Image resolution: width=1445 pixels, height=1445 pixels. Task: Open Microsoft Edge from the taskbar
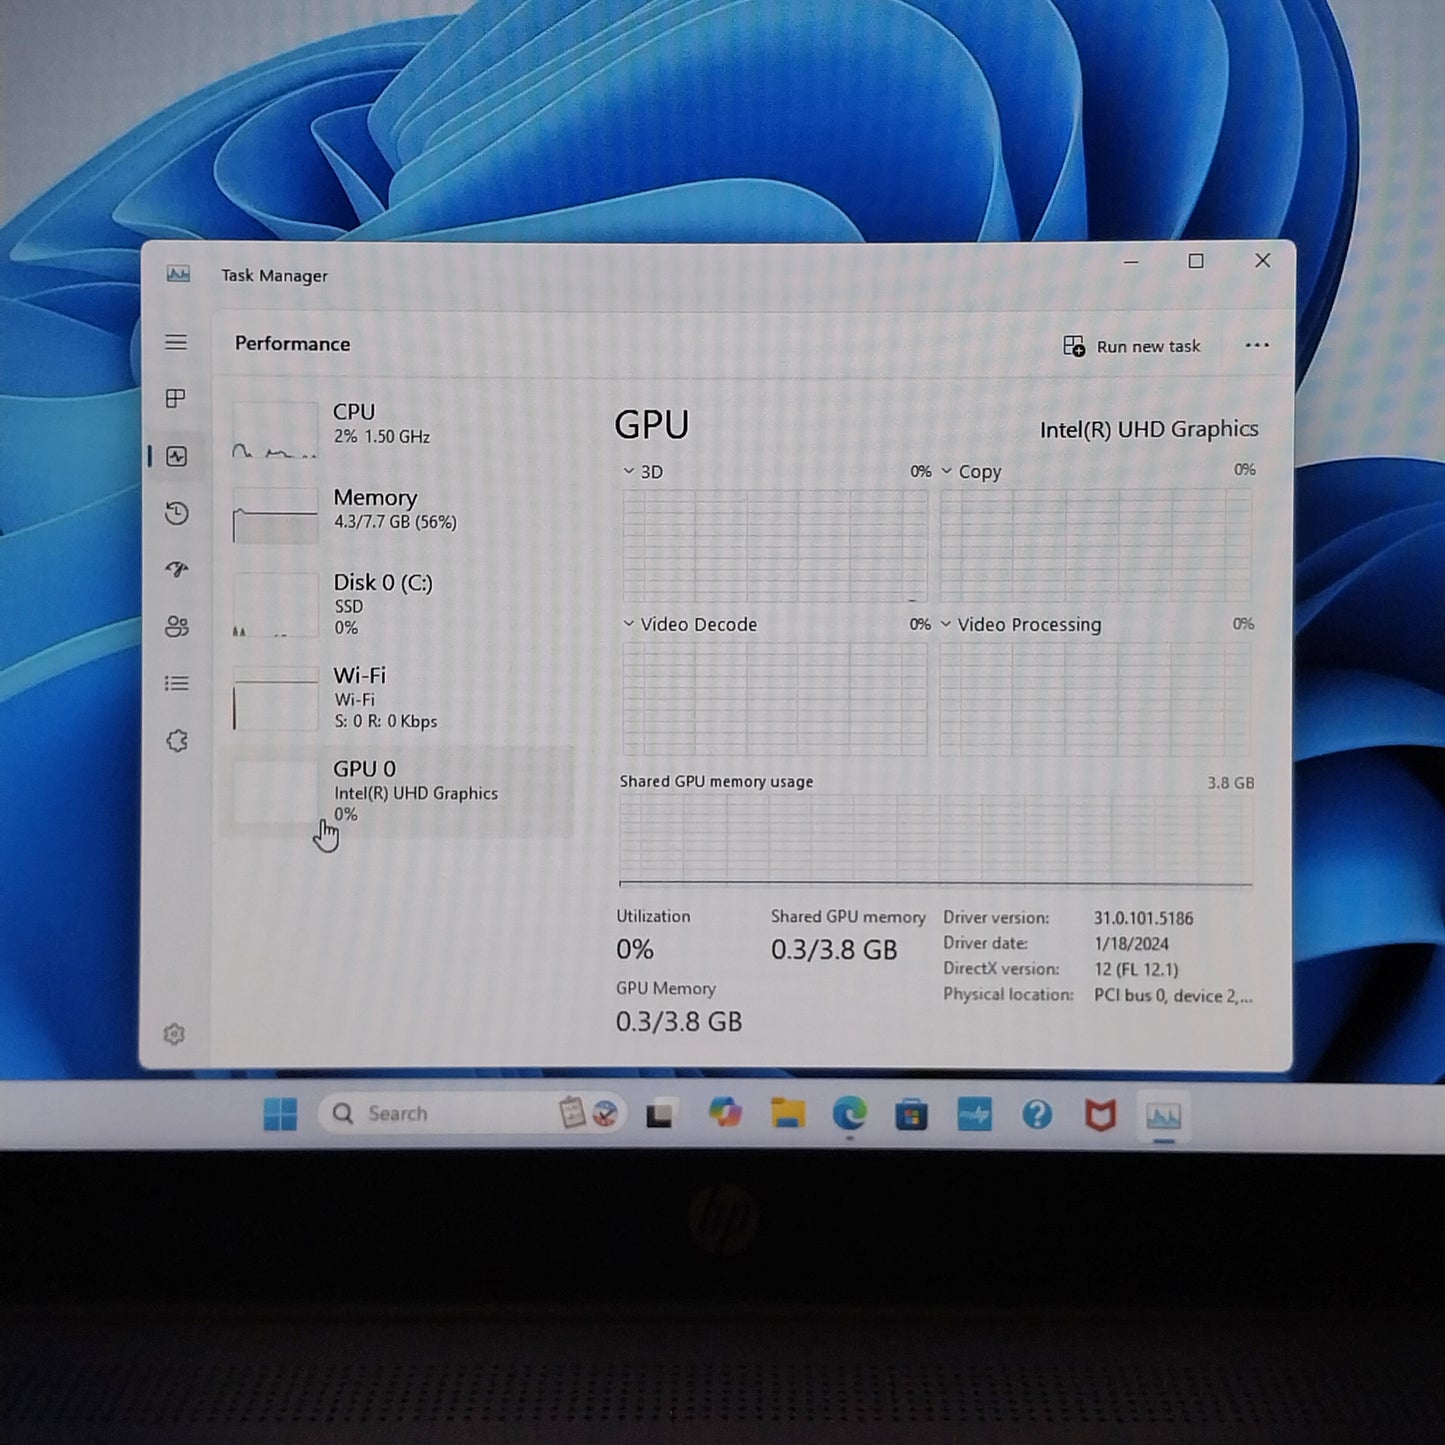[850, 1113]
